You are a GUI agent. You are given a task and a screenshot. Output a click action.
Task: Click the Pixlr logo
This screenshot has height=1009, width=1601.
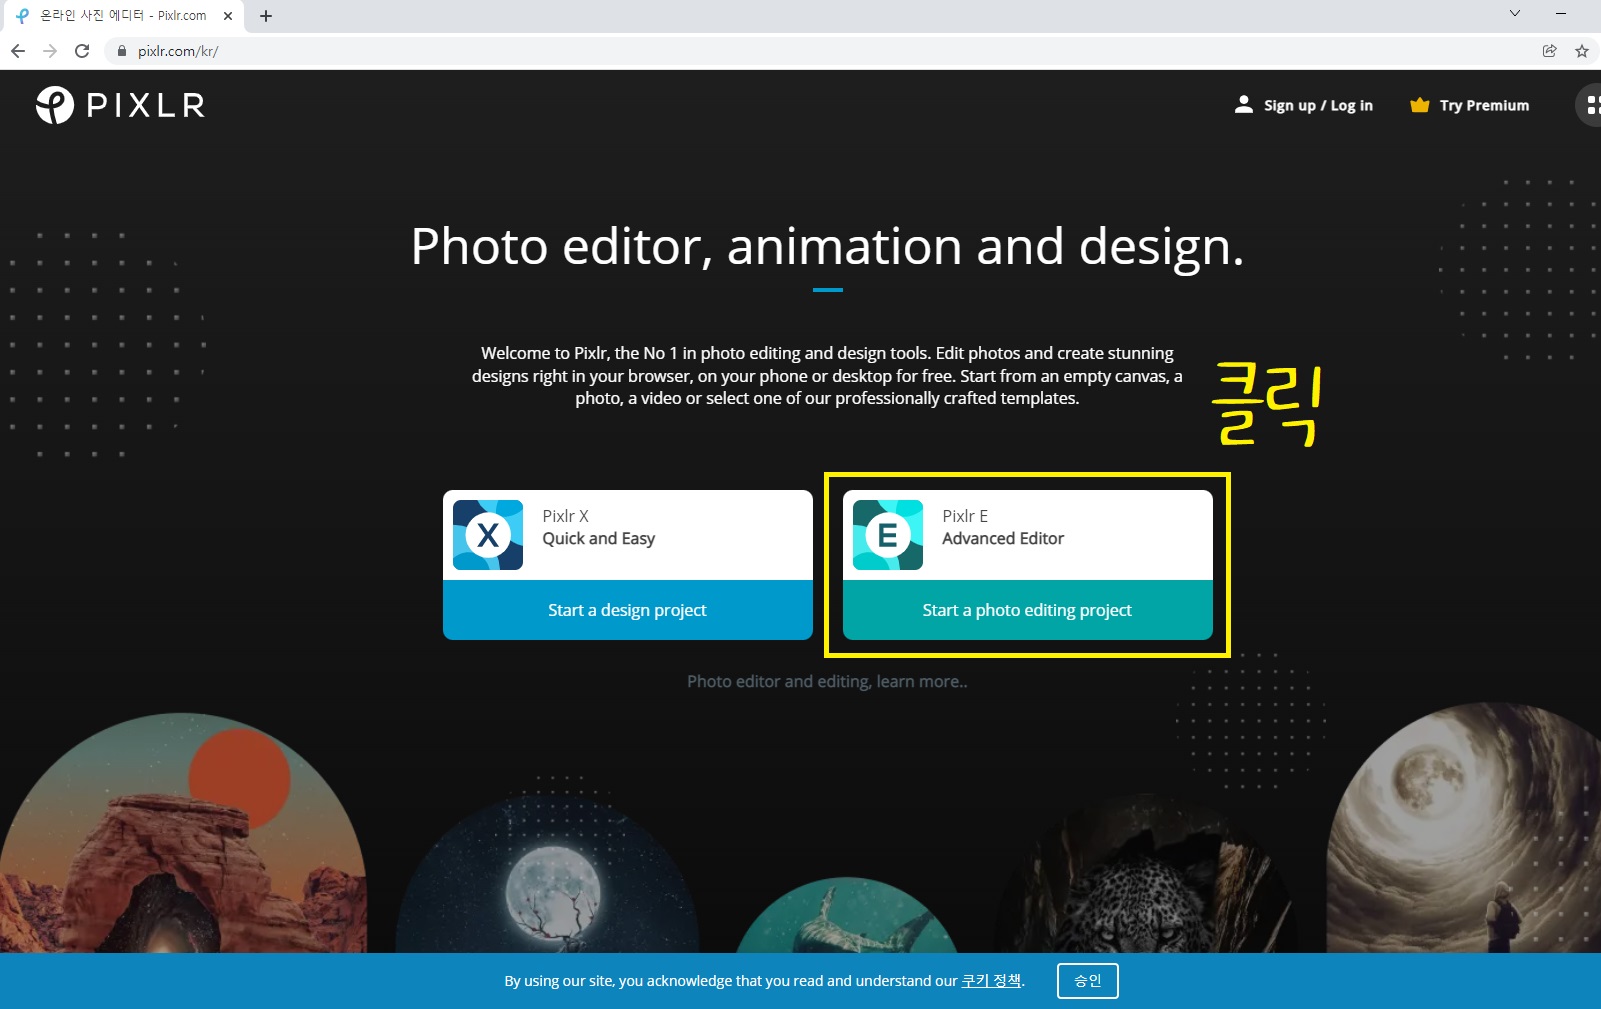point(121,105)
